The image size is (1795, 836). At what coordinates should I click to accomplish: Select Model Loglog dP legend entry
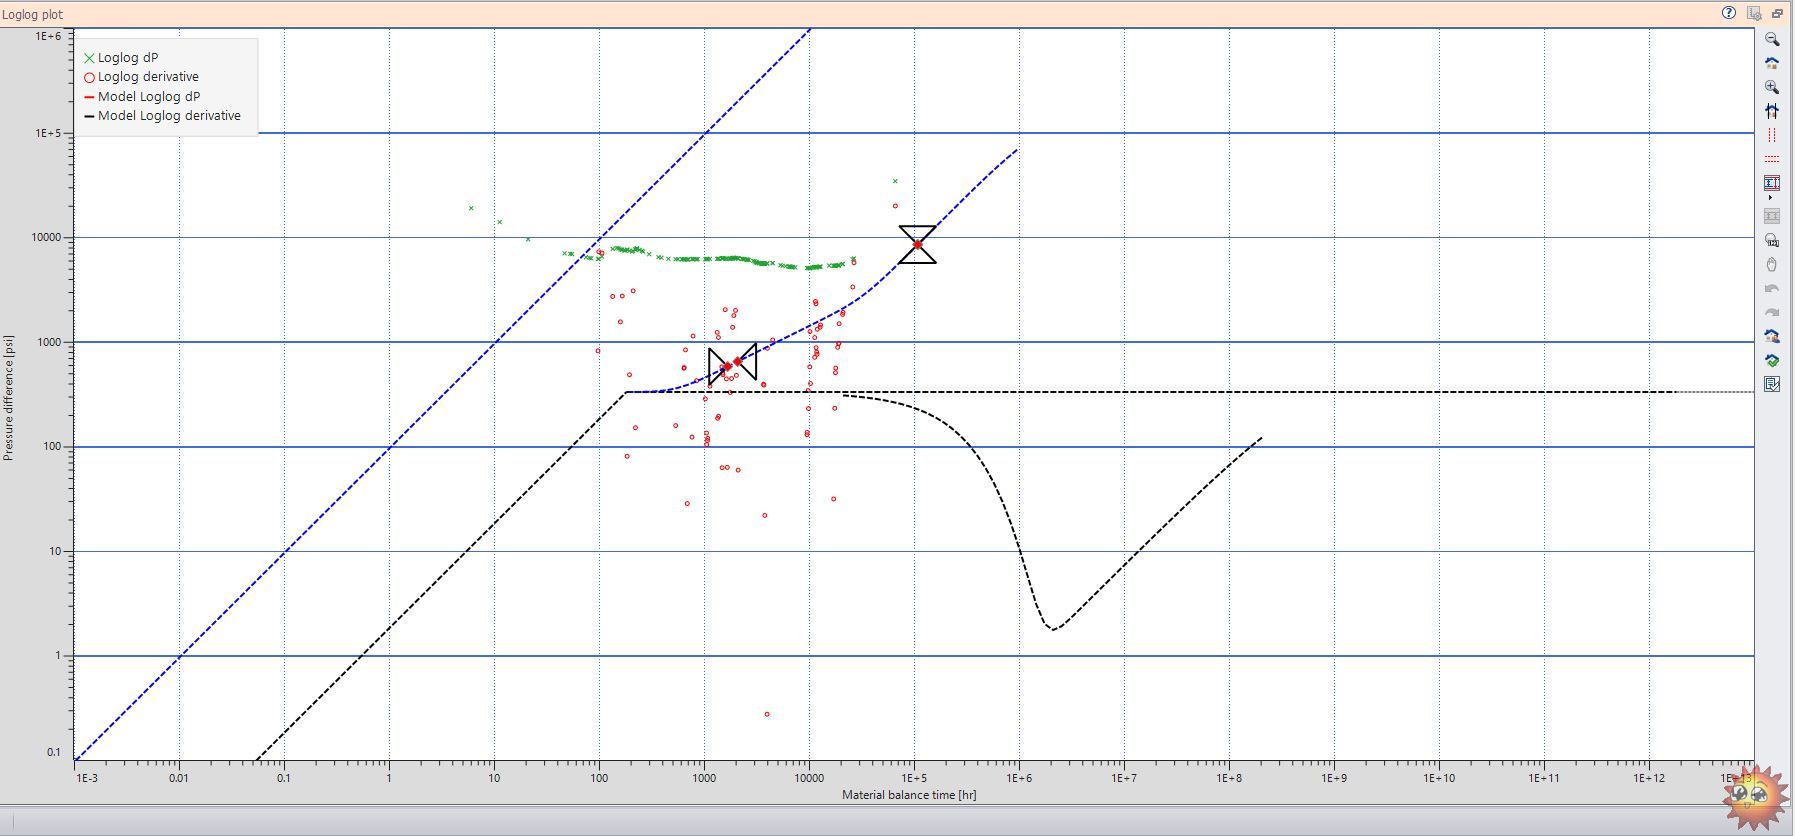tap(141, 97)
